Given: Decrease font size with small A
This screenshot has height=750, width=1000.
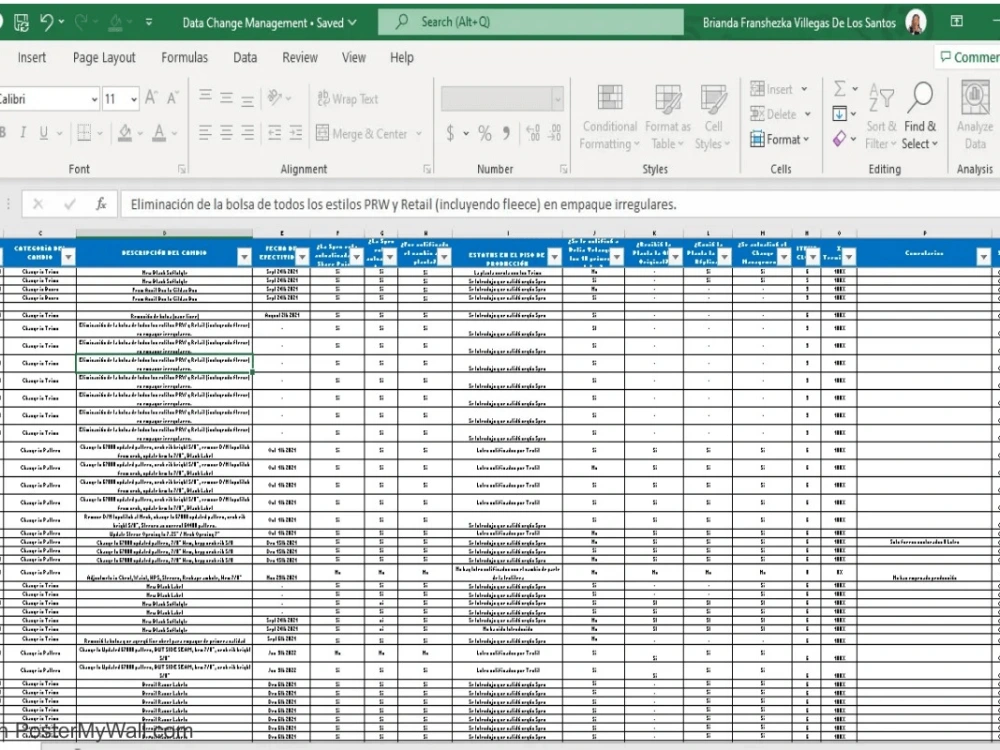Looking at the screenshot, I should [x=172, y=98].
